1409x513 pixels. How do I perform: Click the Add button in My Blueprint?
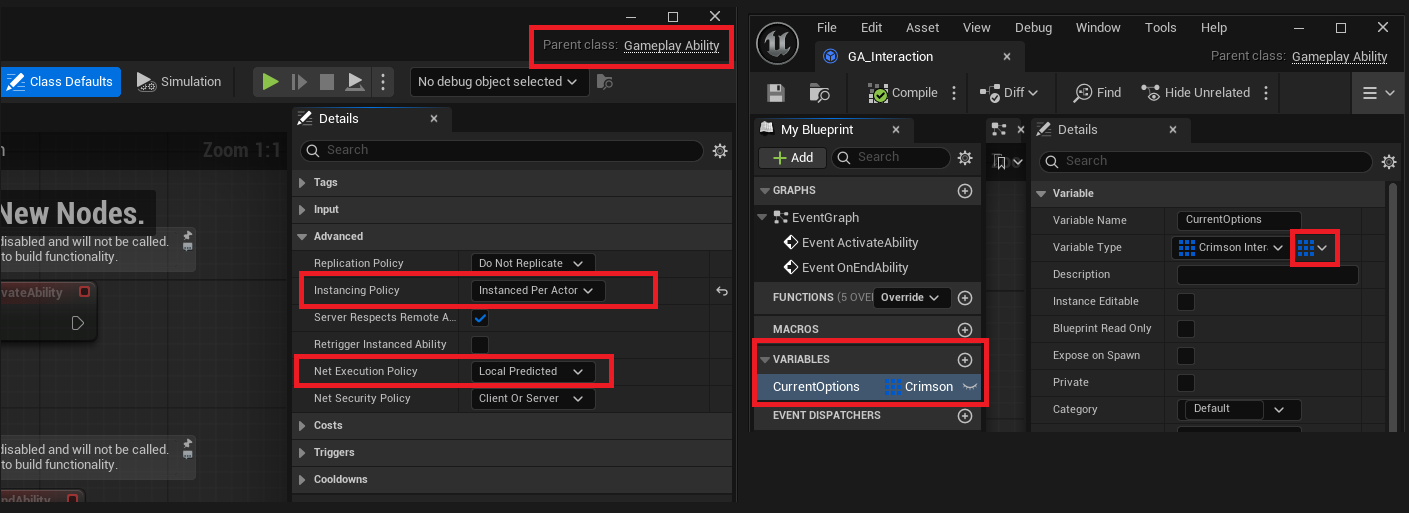pos(792,157)
